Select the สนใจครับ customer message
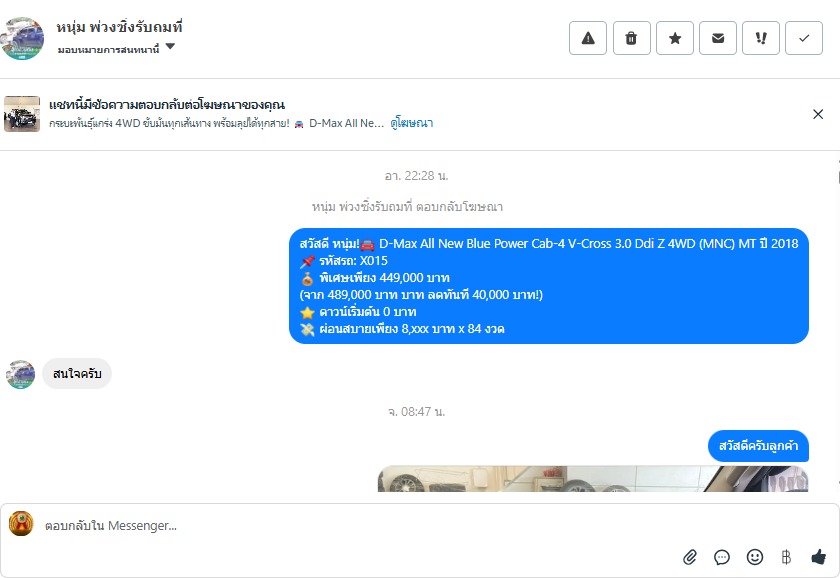 click(77, 373)
